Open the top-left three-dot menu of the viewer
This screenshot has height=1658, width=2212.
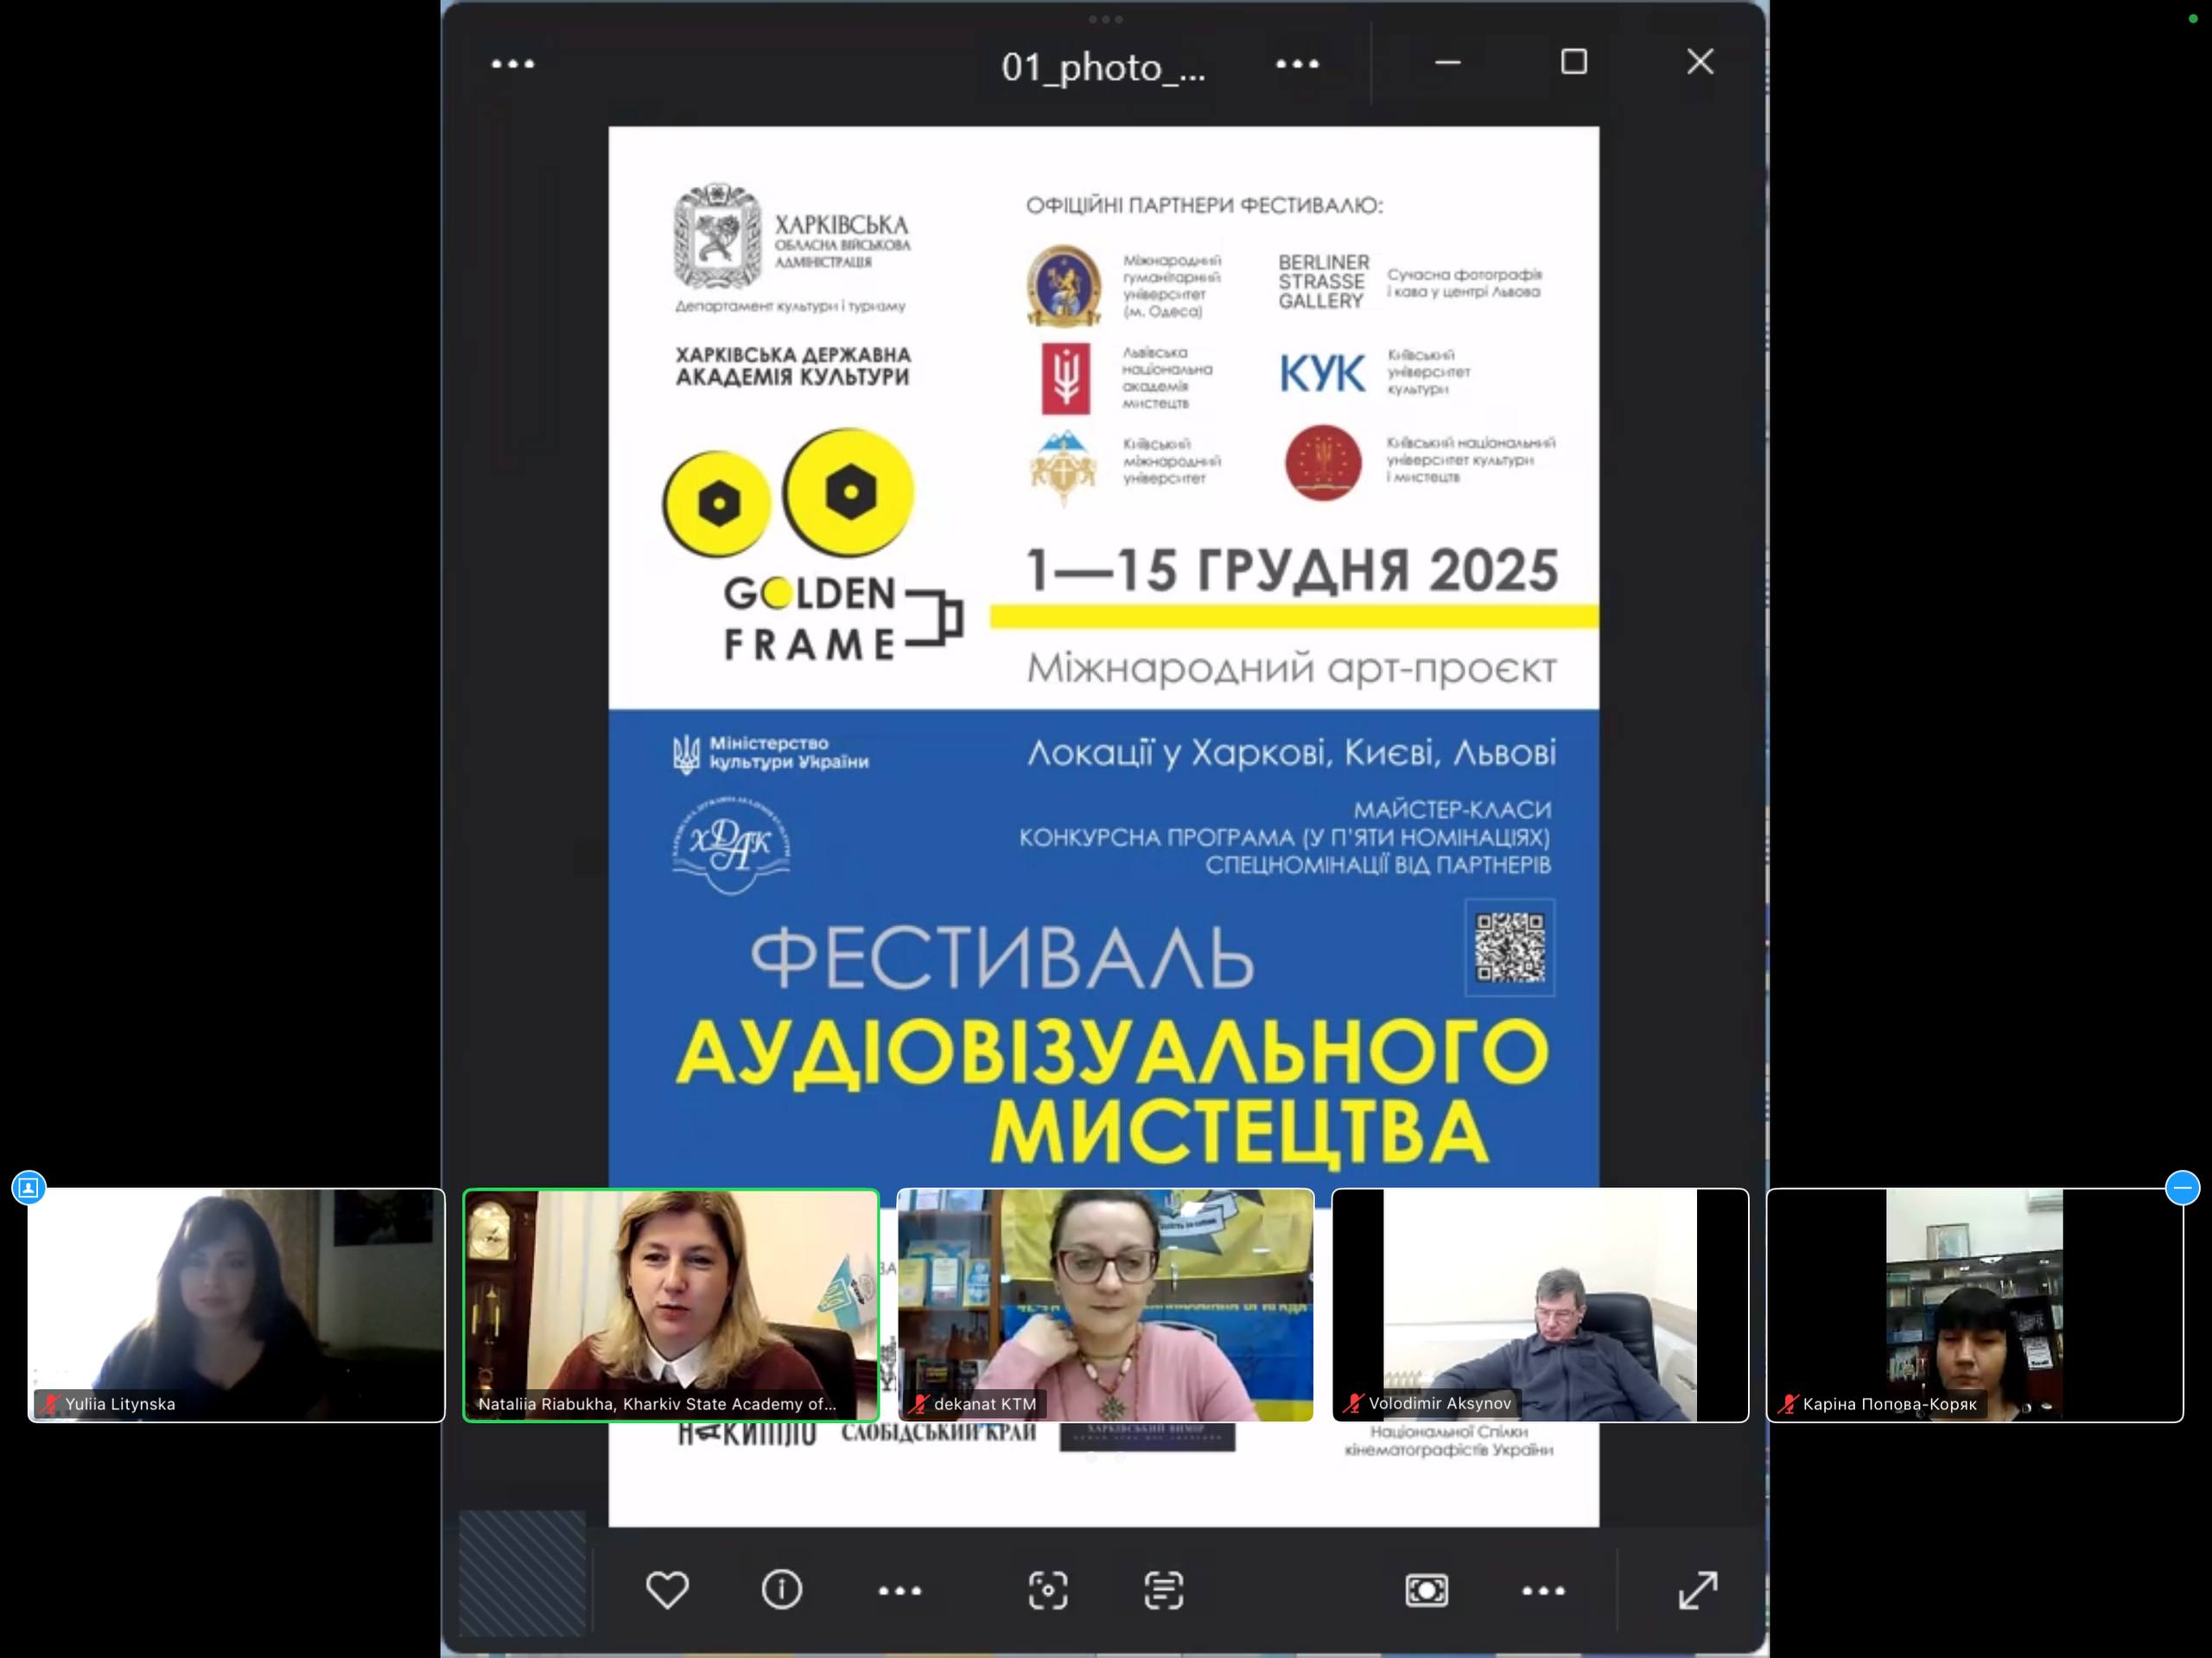(513, 64)
